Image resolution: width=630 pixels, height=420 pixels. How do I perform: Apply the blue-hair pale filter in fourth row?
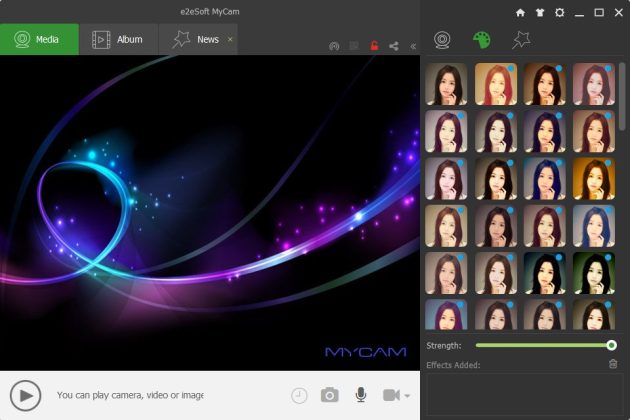tap(594, 226)
